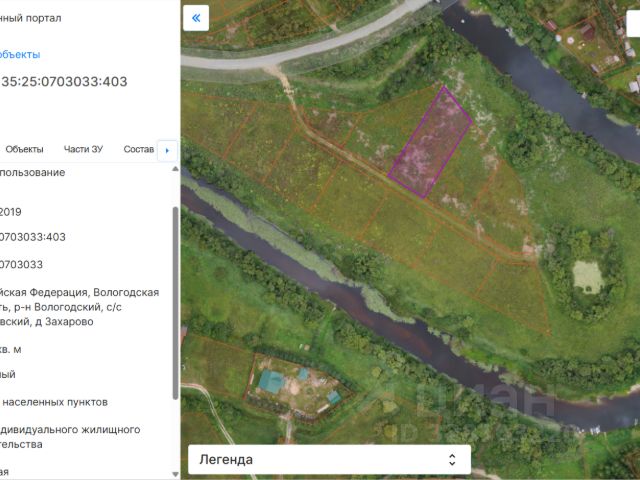This screenshot has height=480, width=640.
Task: Click the scroll up arrow in panel
Action: (176, 169)
